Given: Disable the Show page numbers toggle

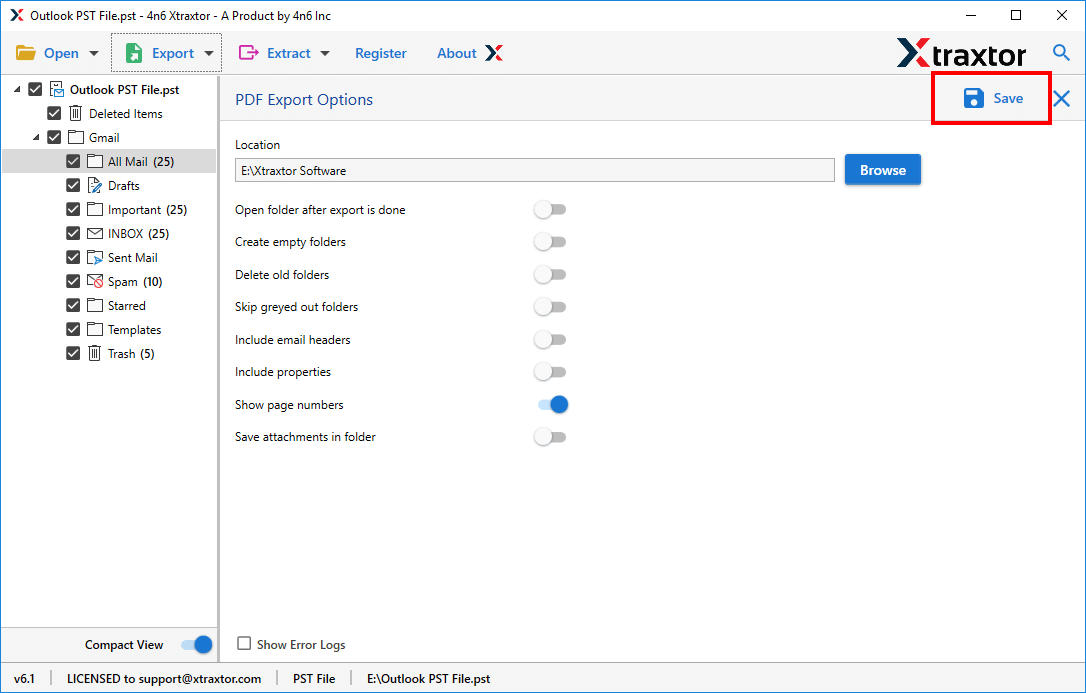Looking at the screenshot, I should tap(551, 404).
